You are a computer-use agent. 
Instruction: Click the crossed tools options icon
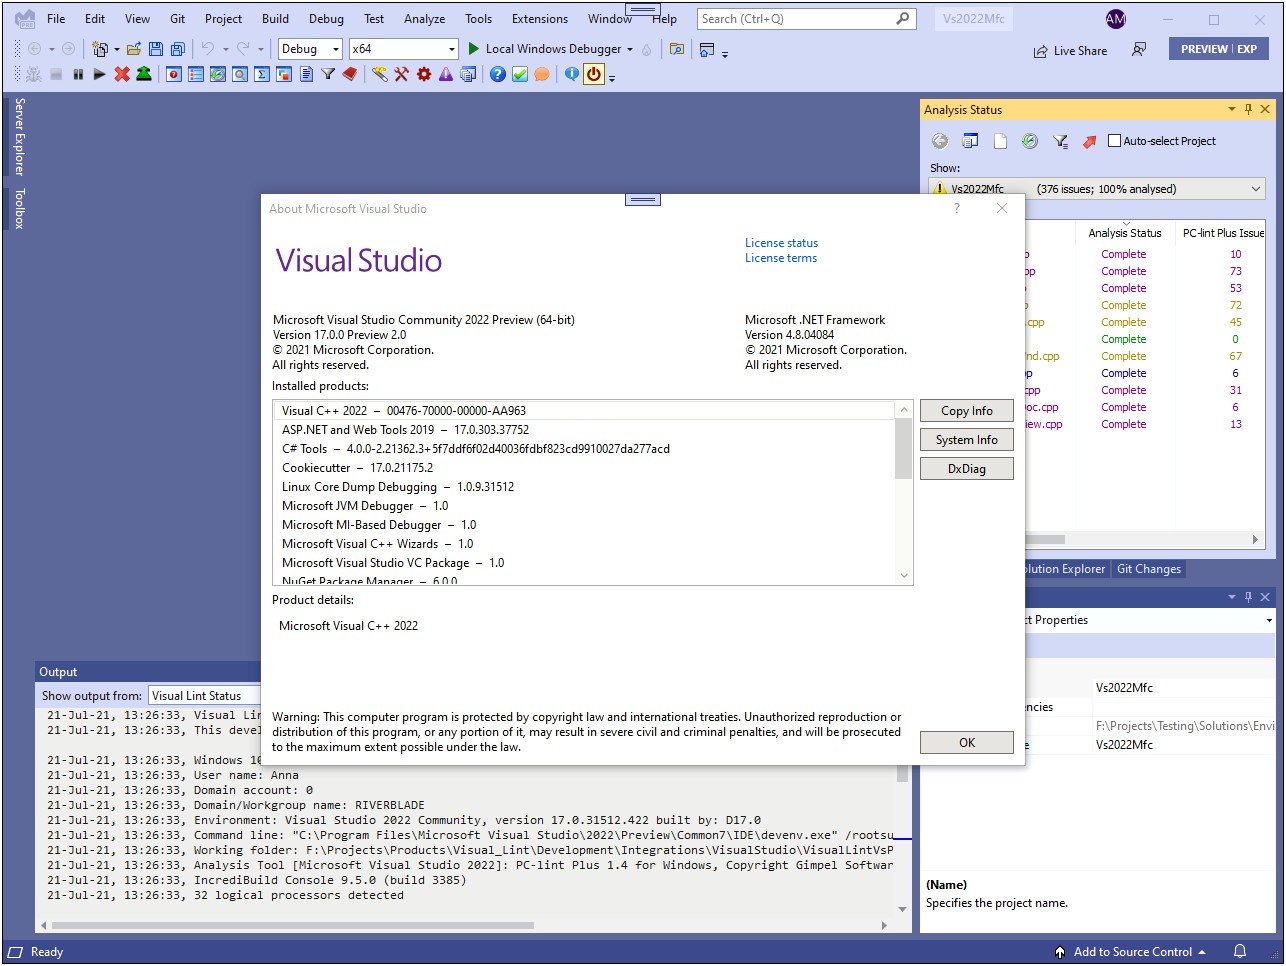pyautogui.click(x=402, y=74)
